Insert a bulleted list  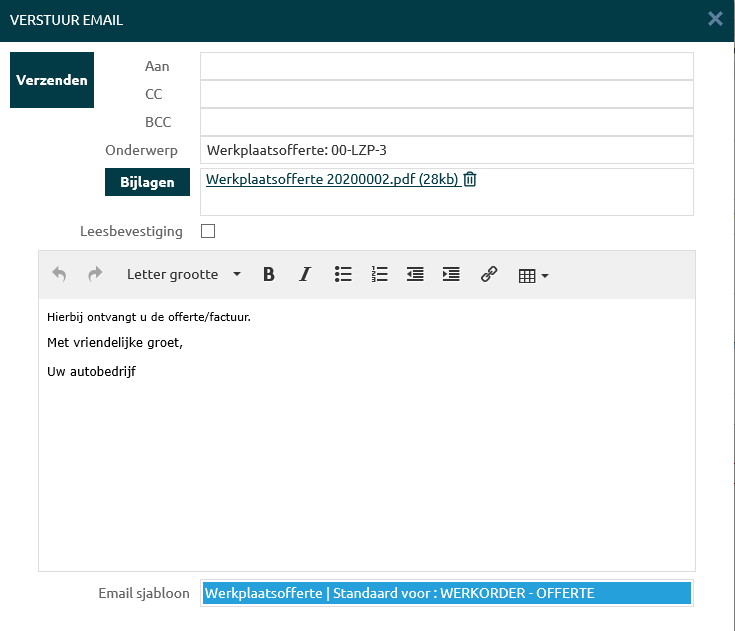tap(343, 274)
